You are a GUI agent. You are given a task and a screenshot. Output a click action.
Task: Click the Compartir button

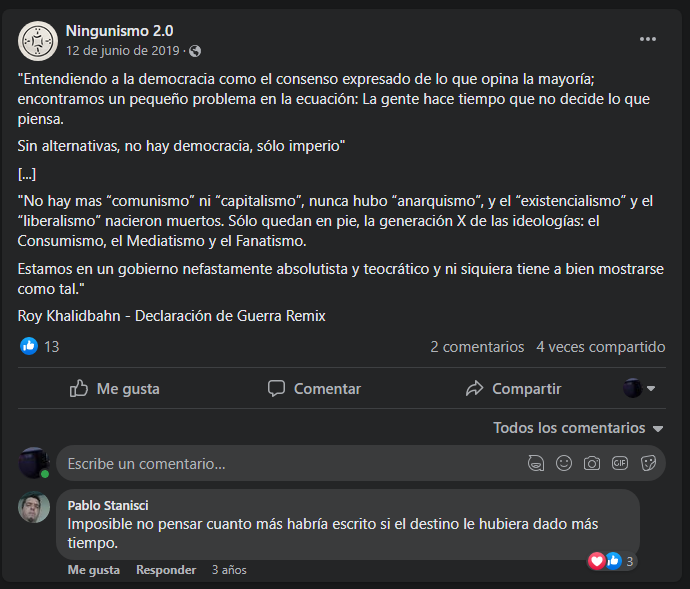point(514,389)
